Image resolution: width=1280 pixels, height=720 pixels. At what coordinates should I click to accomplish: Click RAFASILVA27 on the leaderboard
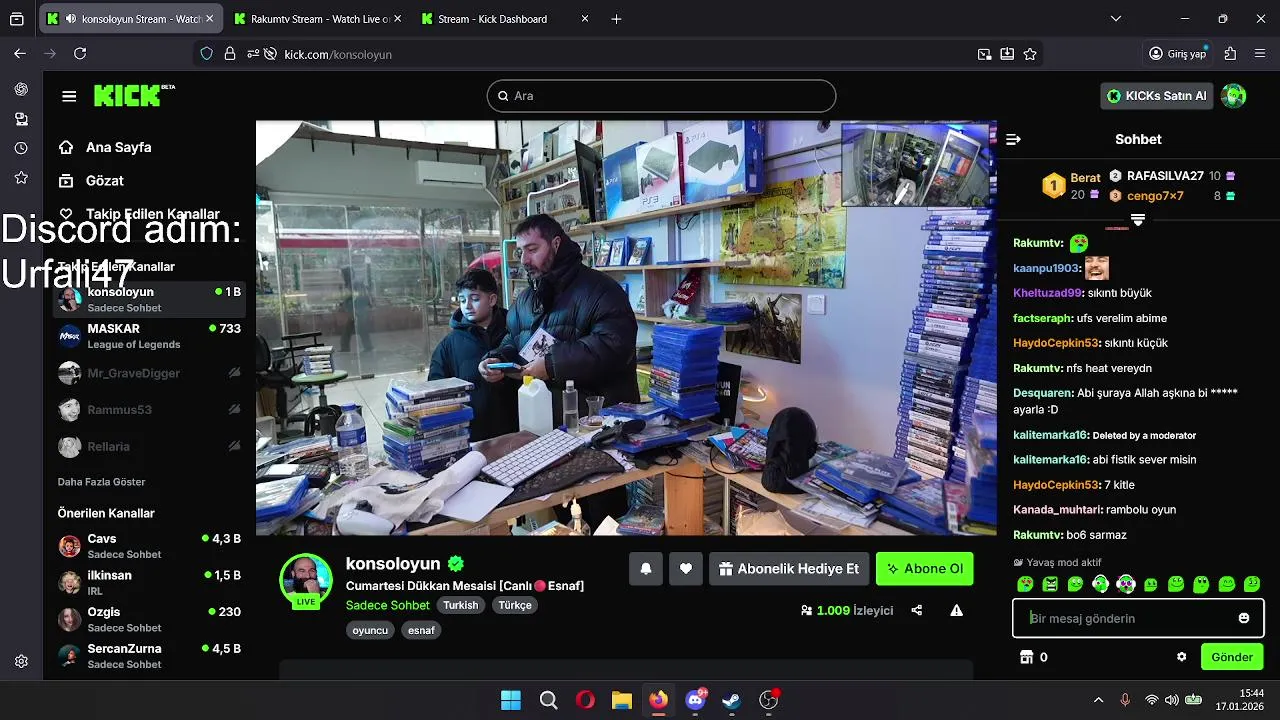1165,176
